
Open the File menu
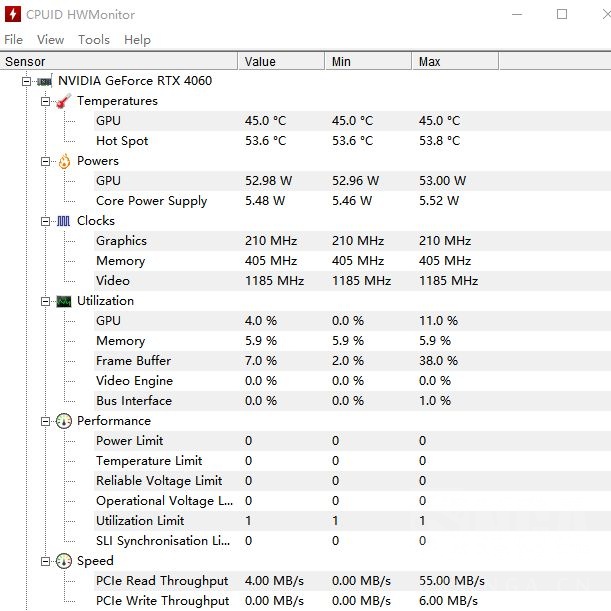pos(13,40)
